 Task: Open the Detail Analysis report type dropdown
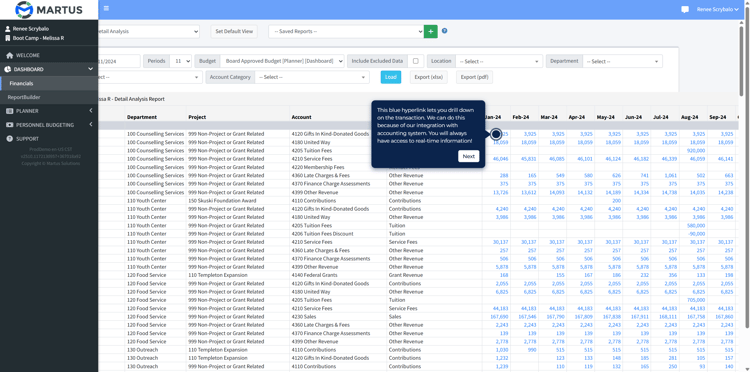[x=149, y=32]
